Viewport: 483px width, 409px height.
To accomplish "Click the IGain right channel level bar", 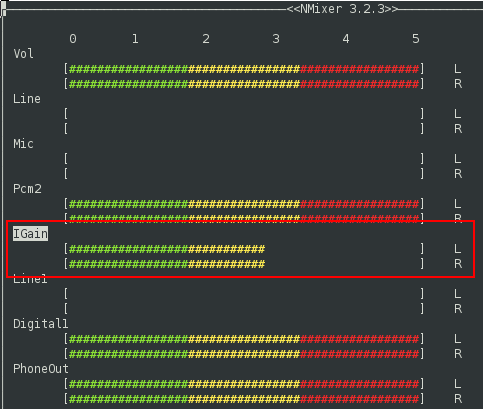I will tap(244, 264).
